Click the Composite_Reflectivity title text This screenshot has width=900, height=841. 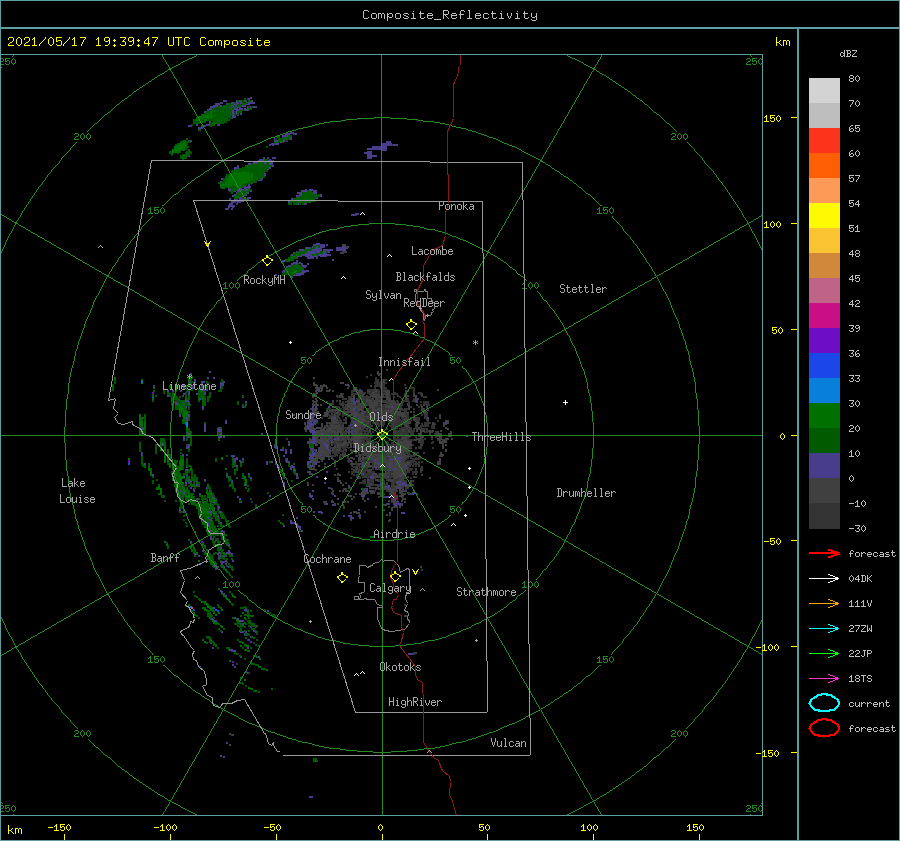point(449,15)
